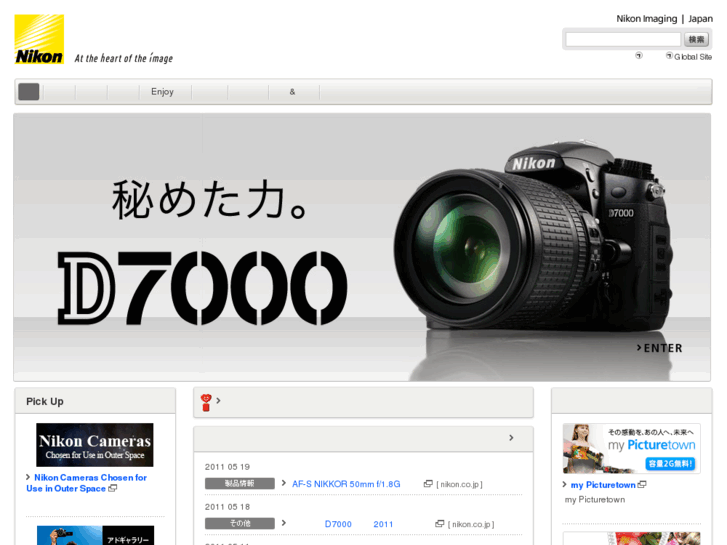Screen dimensions: 727x545
Task: Open the Global Site link
Action: [x=693, y=57]
